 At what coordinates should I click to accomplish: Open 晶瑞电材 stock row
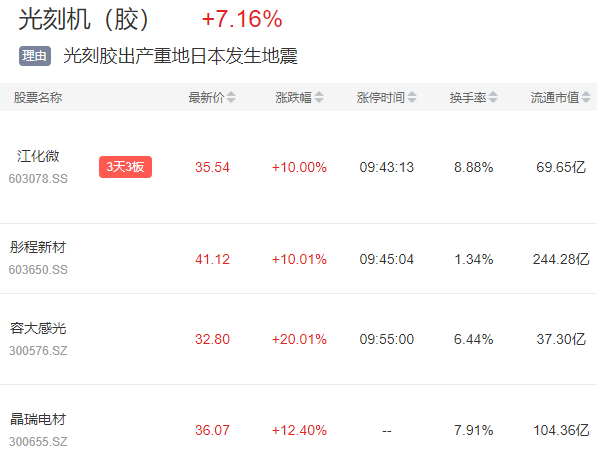[x=298, y=424]
